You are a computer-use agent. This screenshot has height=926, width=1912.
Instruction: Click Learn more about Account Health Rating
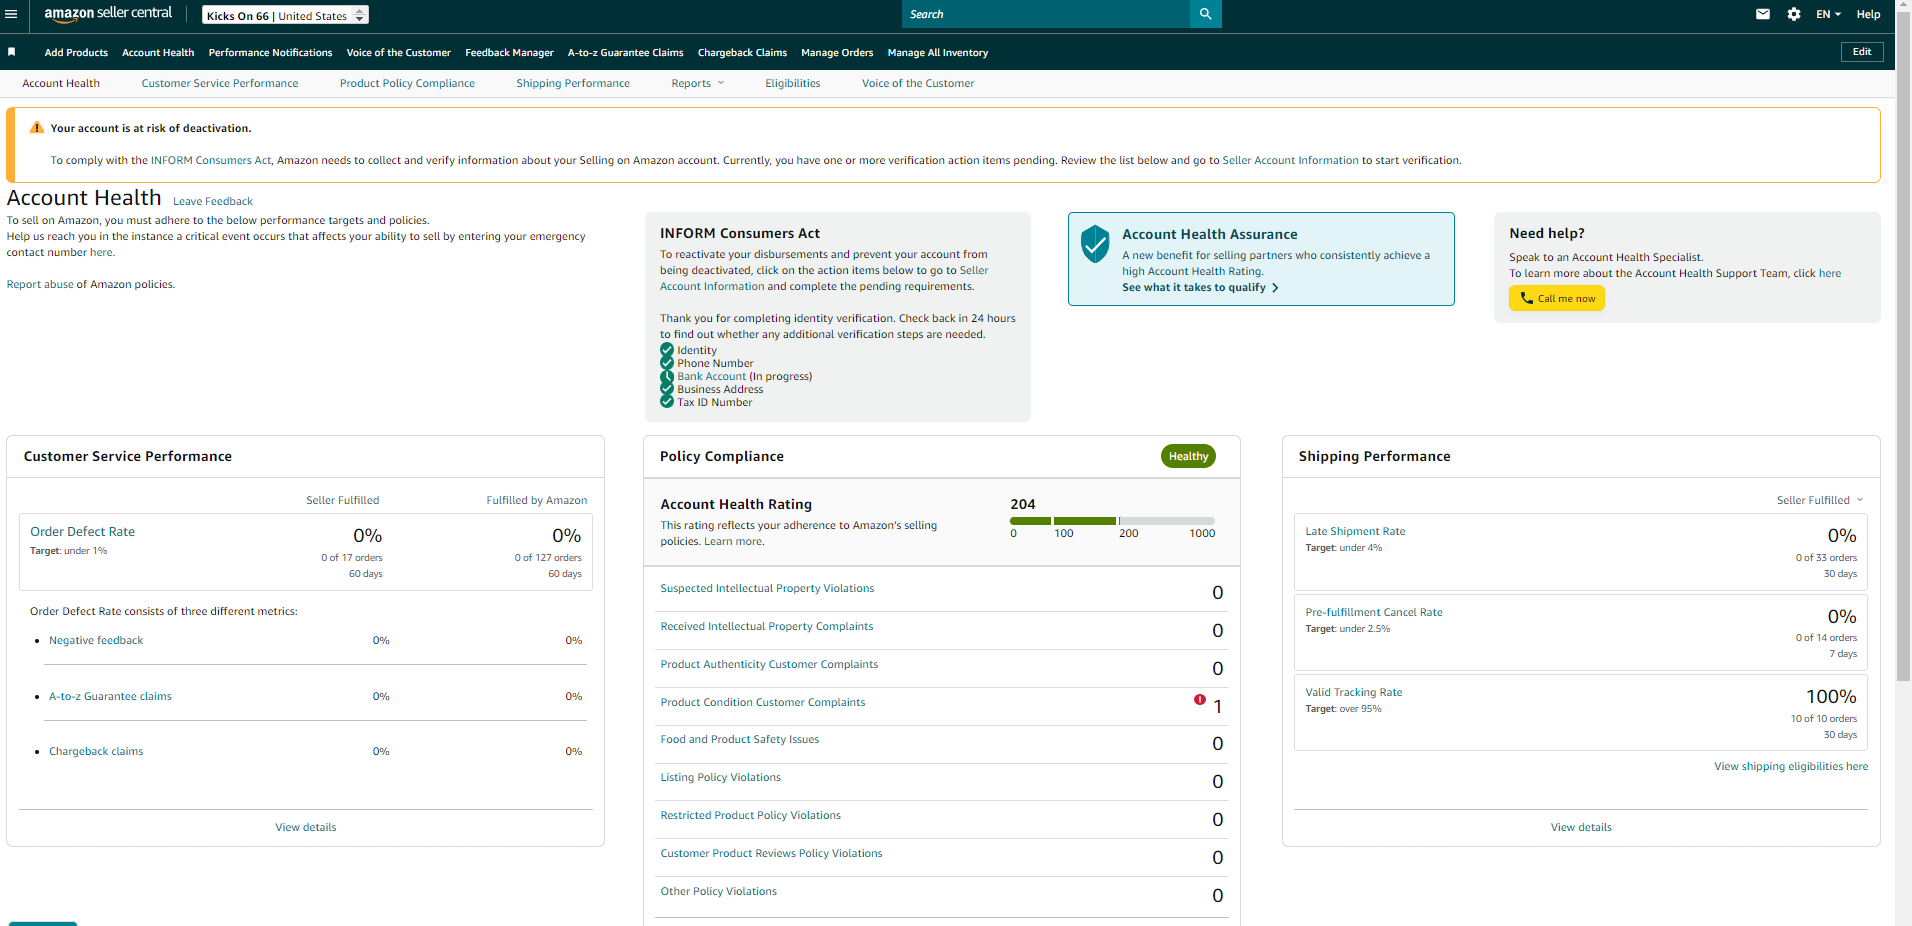click(733, 541)
